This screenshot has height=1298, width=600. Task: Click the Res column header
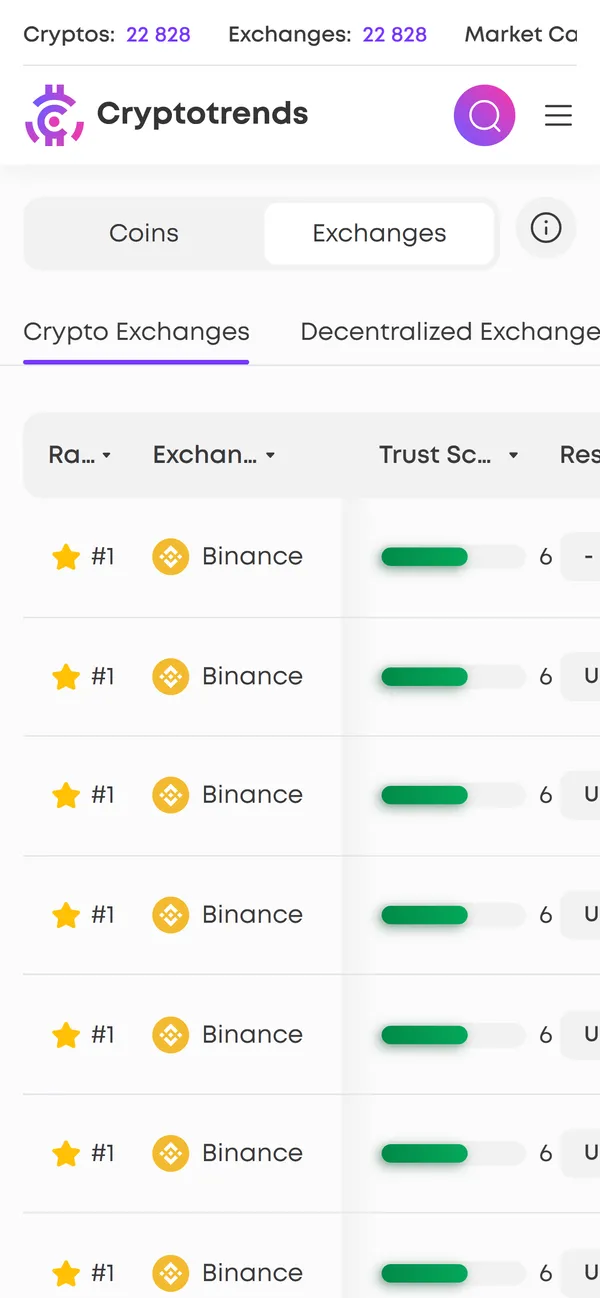click(579, 455)
